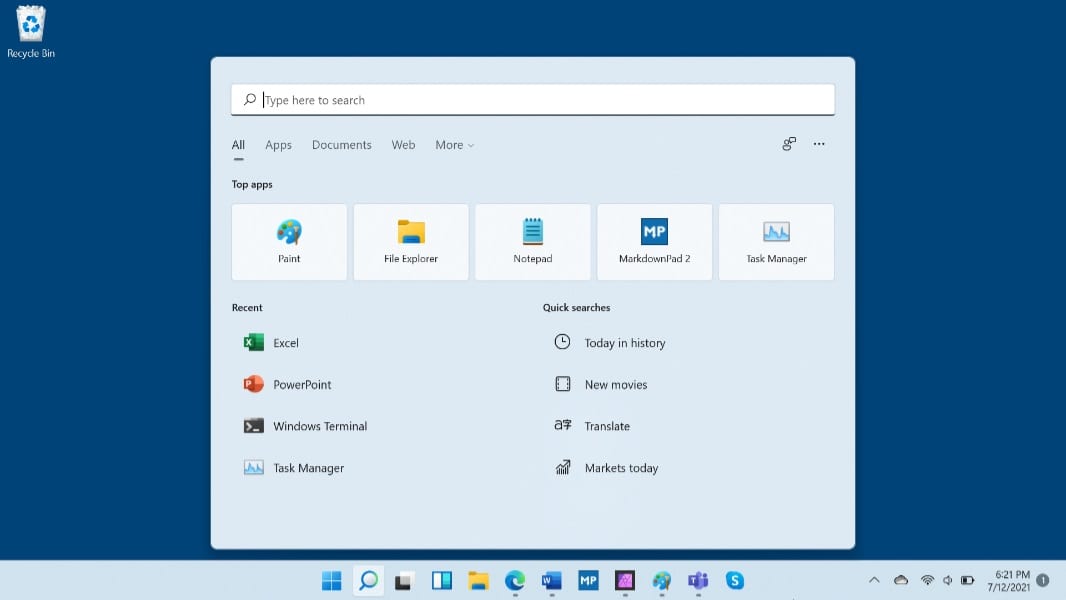Image resolution: width=1066 pixels, height=600 pixels.
Task: Click the Markets today quick search
Action: [x=621, y=468]
